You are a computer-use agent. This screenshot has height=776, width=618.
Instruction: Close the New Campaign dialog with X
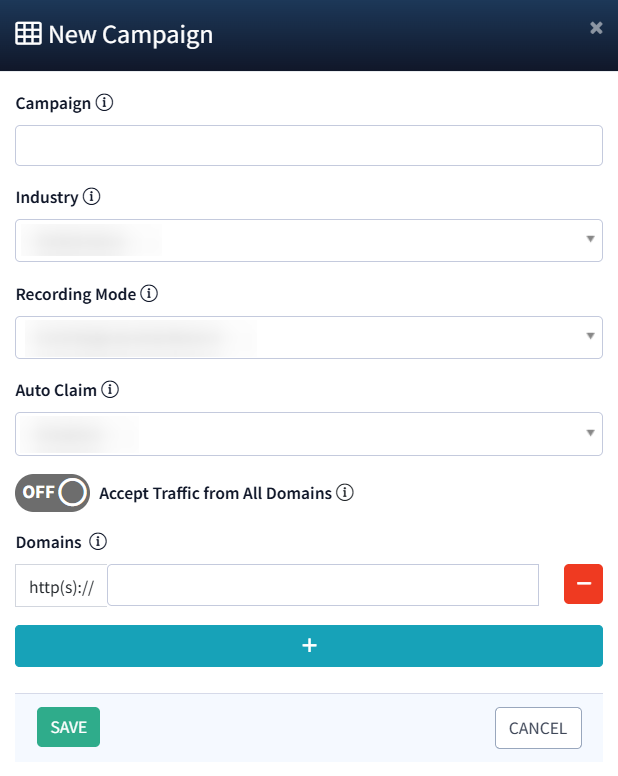(596, 28)
